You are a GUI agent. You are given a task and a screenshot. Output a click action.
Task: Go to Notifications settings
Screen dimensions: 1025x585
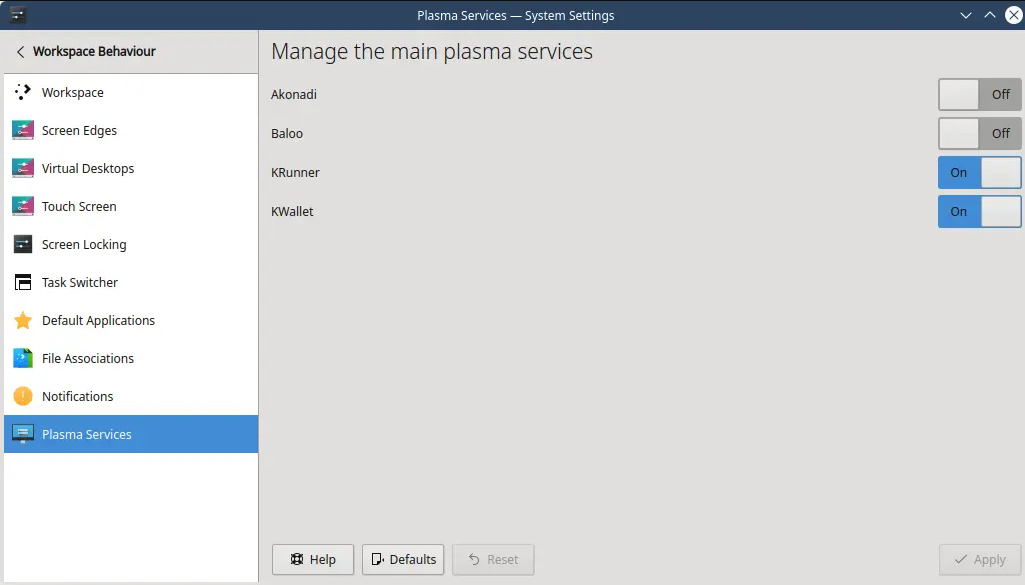coord(131,396)
